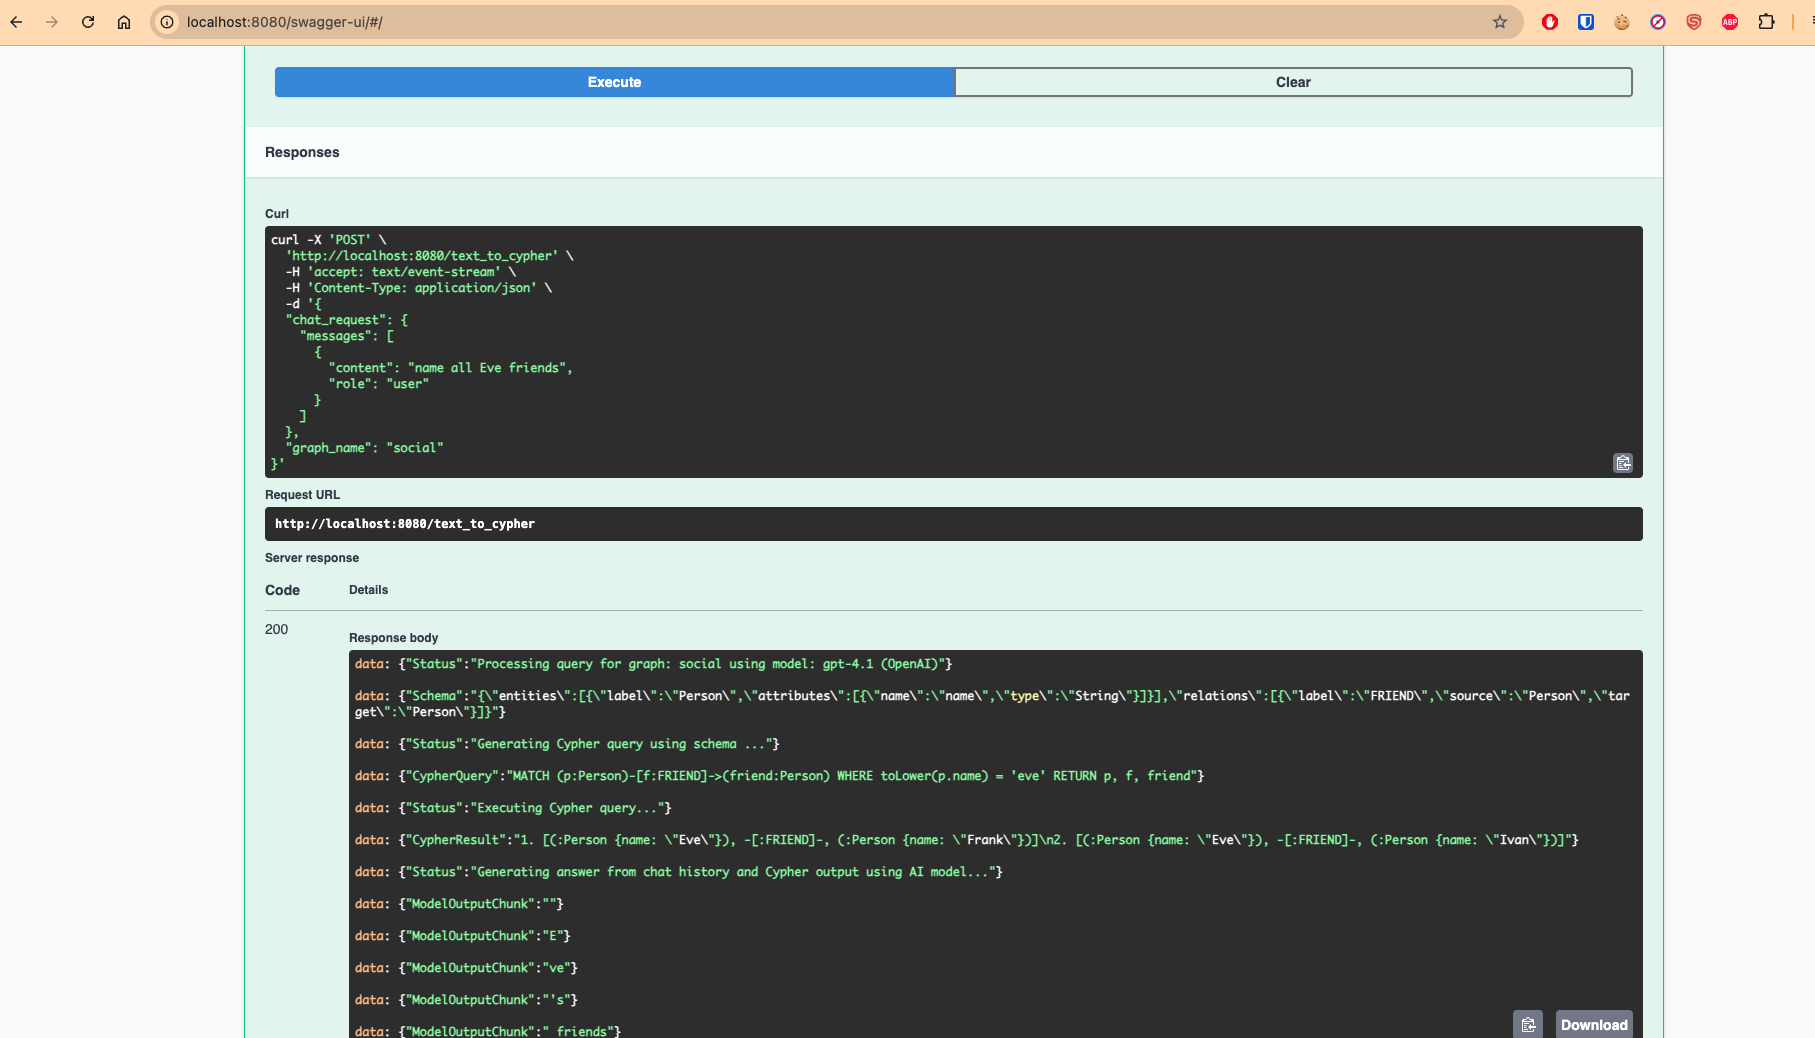Download the response body
Image resolution: width=1815 pixels, height=1038 pixels.
click(1594, 1024)
